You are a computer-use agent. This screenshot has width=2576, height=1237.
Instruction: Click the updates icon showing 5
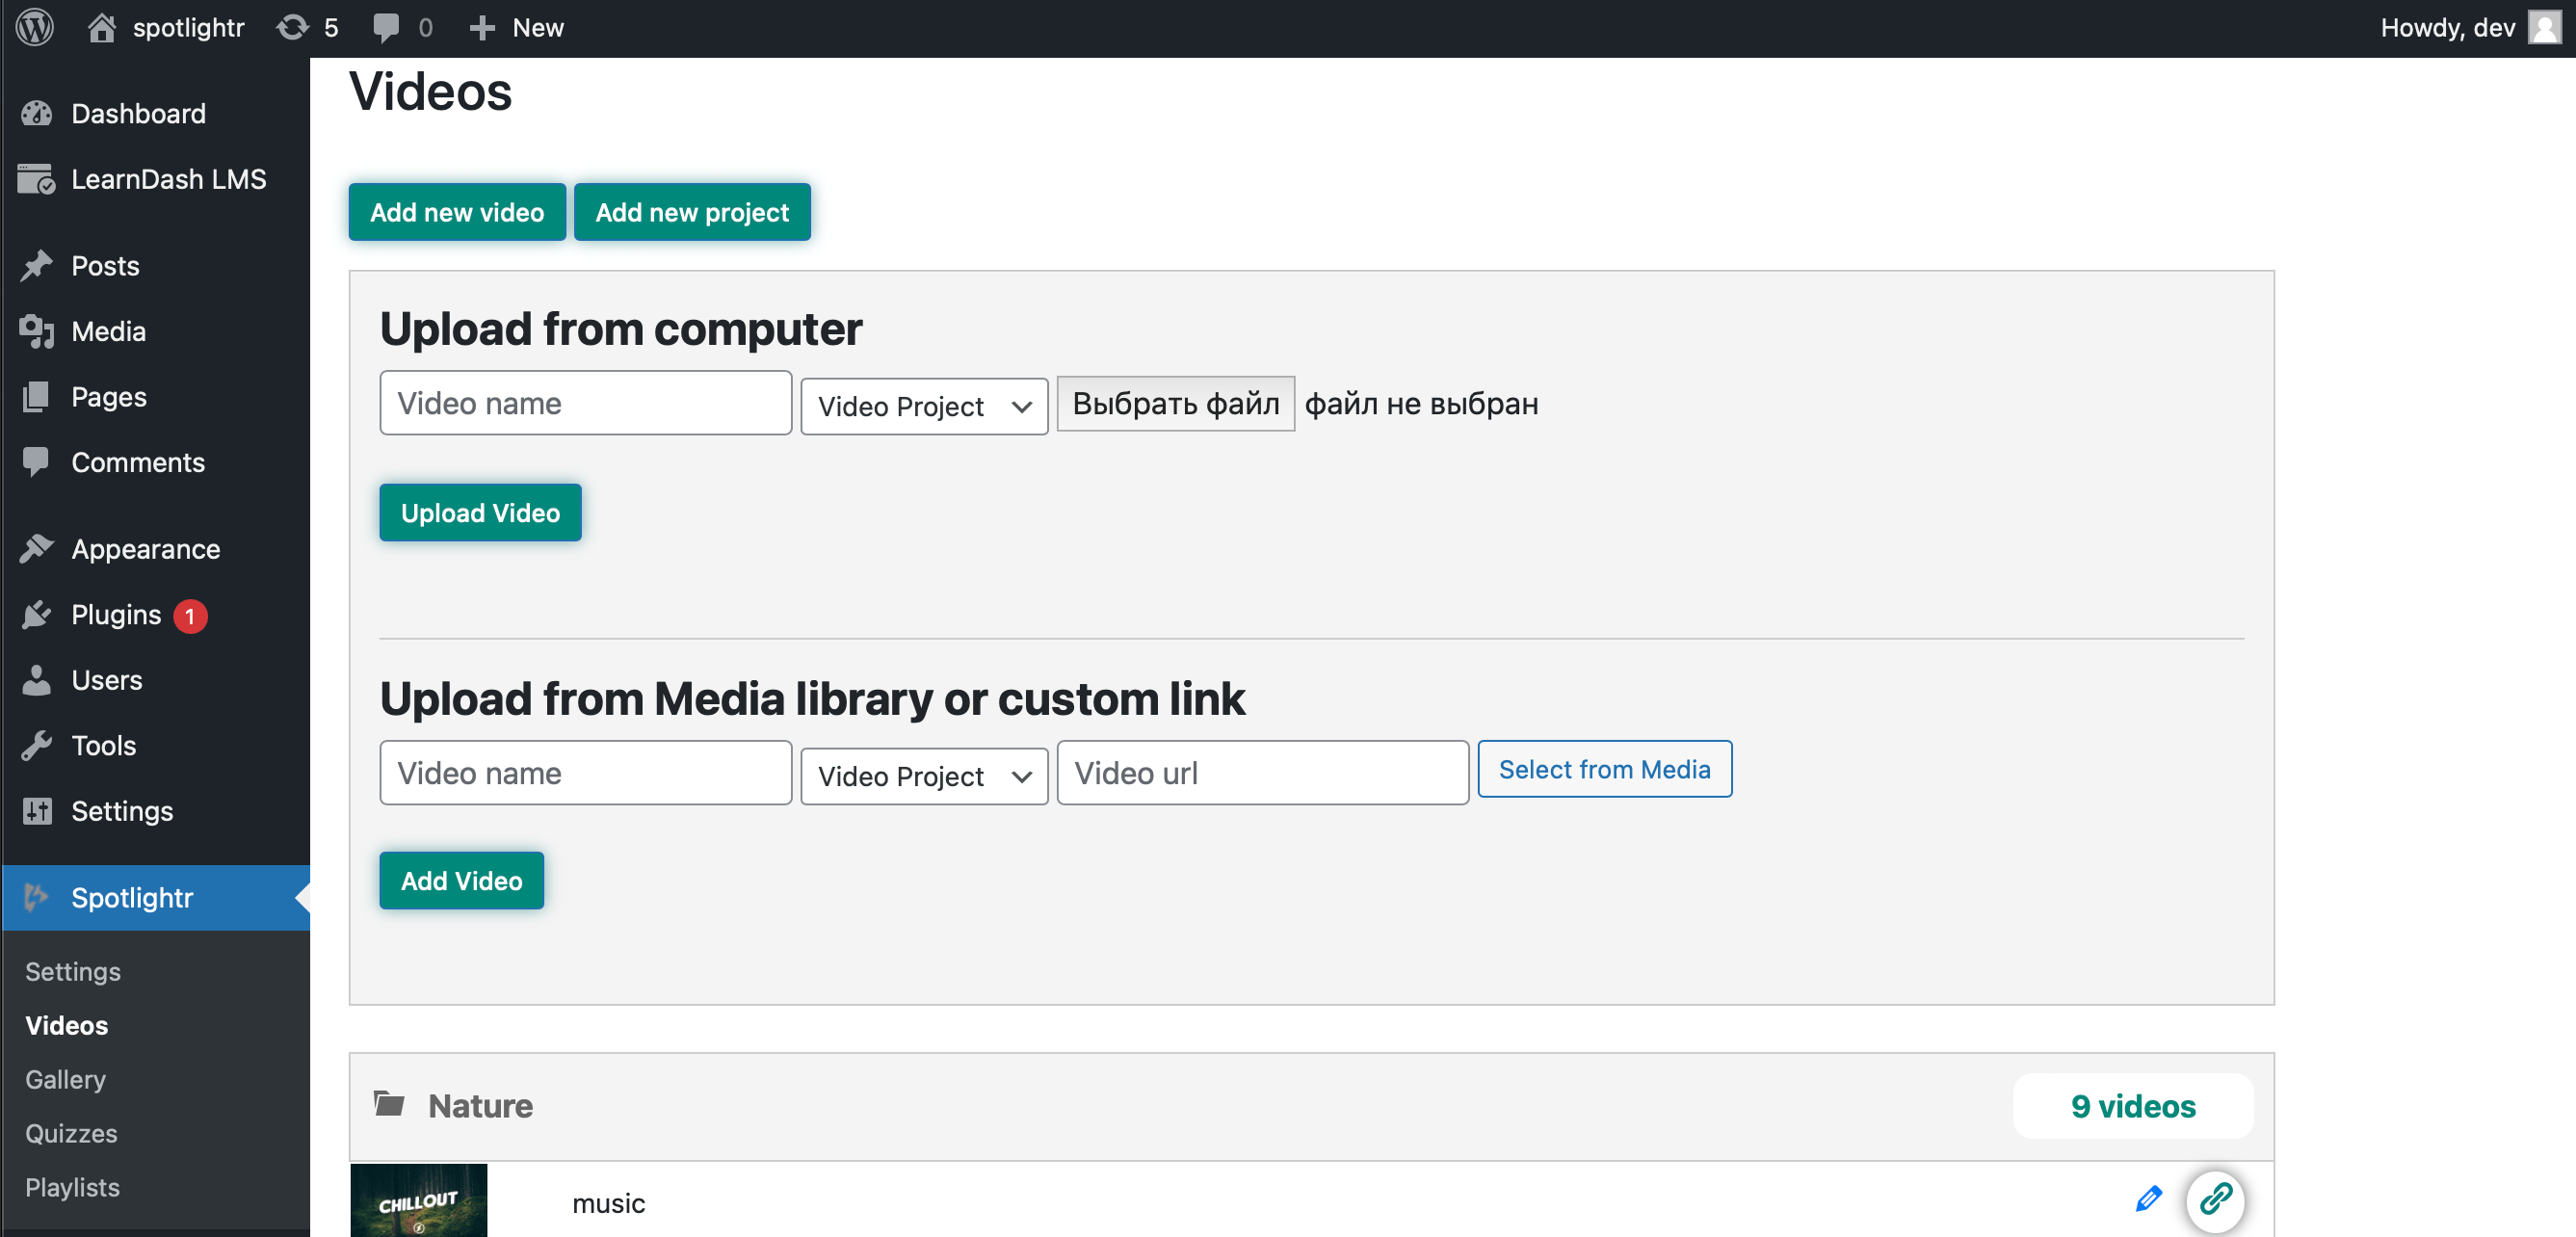[x=292, y=27]
